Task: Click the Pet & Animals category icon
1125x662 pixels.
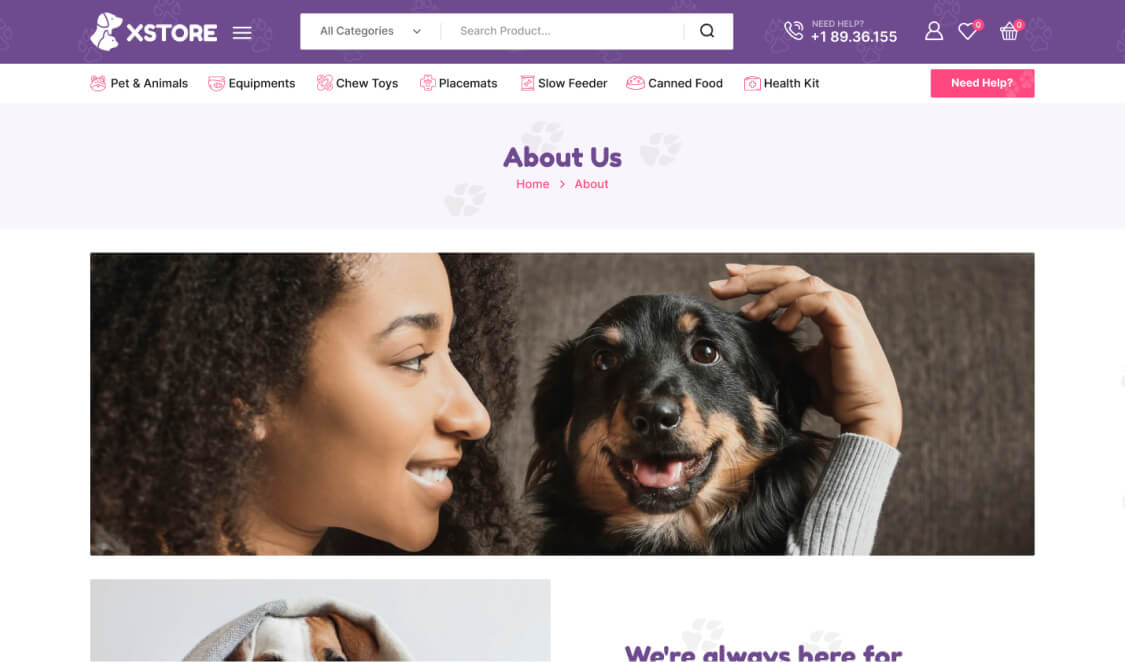Action: [98, 83]
